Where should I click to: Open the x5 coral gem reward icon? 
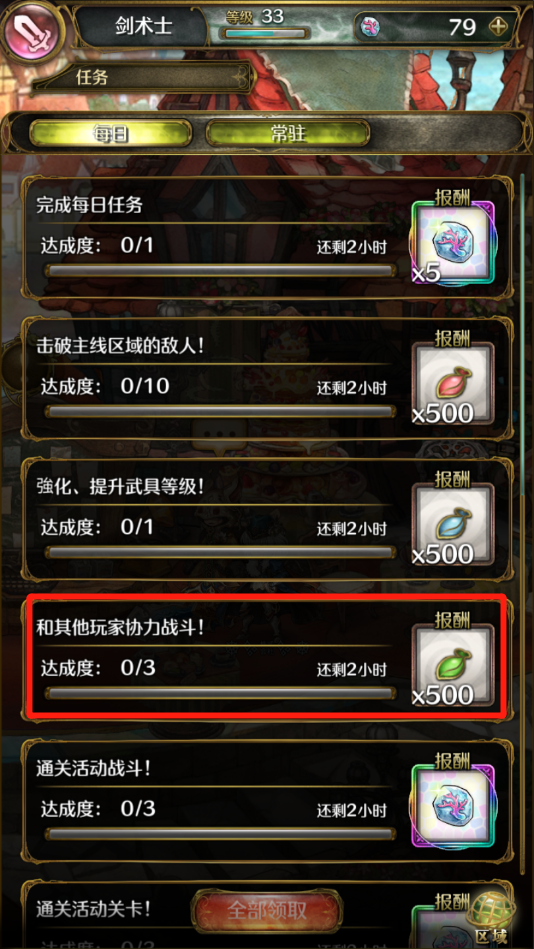(x=453, y=243)
